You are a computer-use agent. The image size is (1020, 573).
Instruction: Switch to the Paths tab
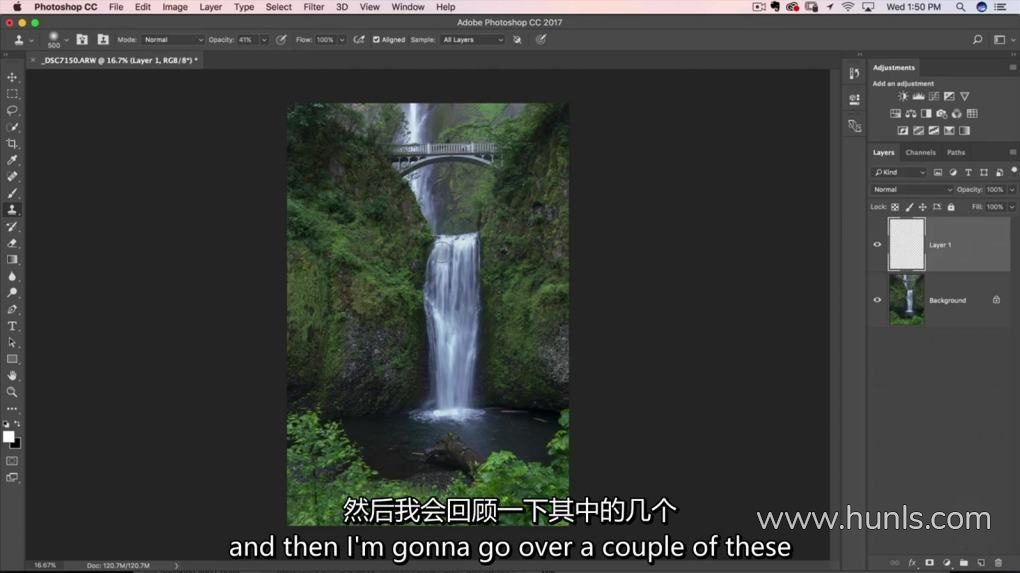956,153
